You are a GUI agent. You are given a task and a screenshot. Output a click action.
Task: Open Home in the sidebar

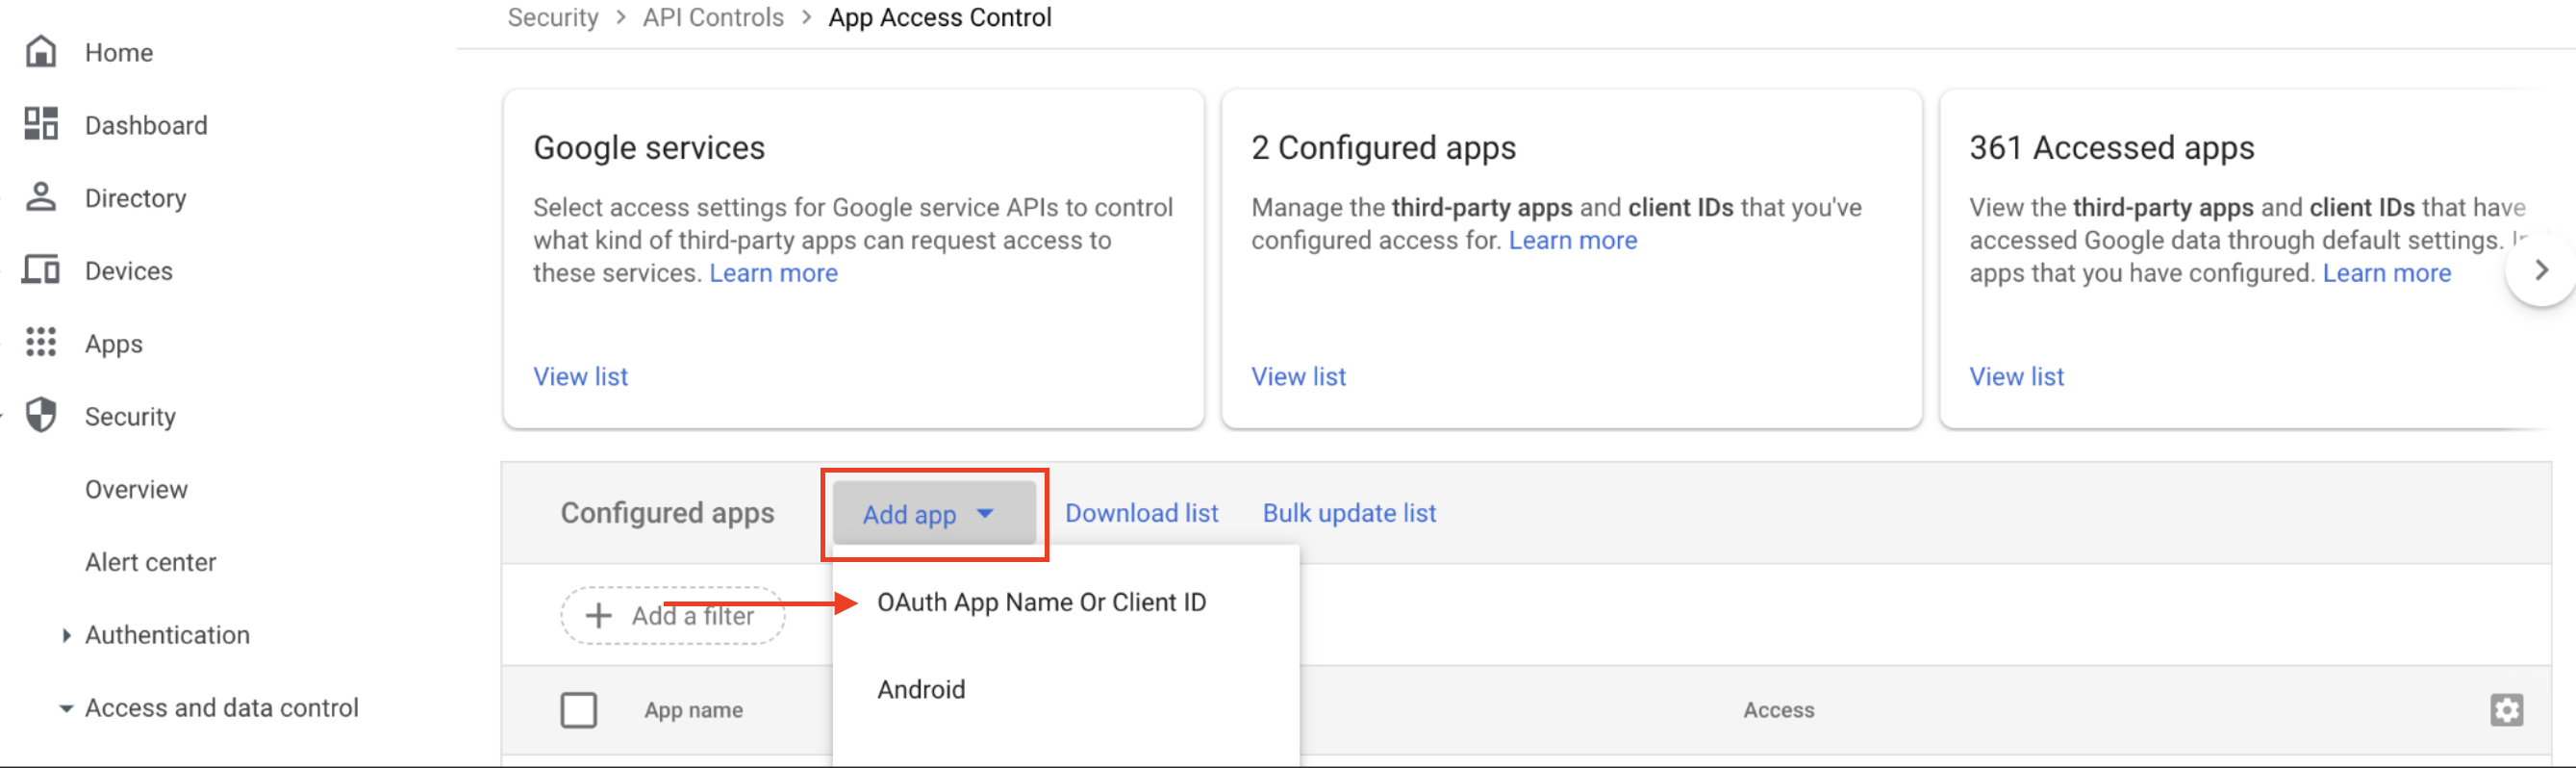tap(119, 52)
